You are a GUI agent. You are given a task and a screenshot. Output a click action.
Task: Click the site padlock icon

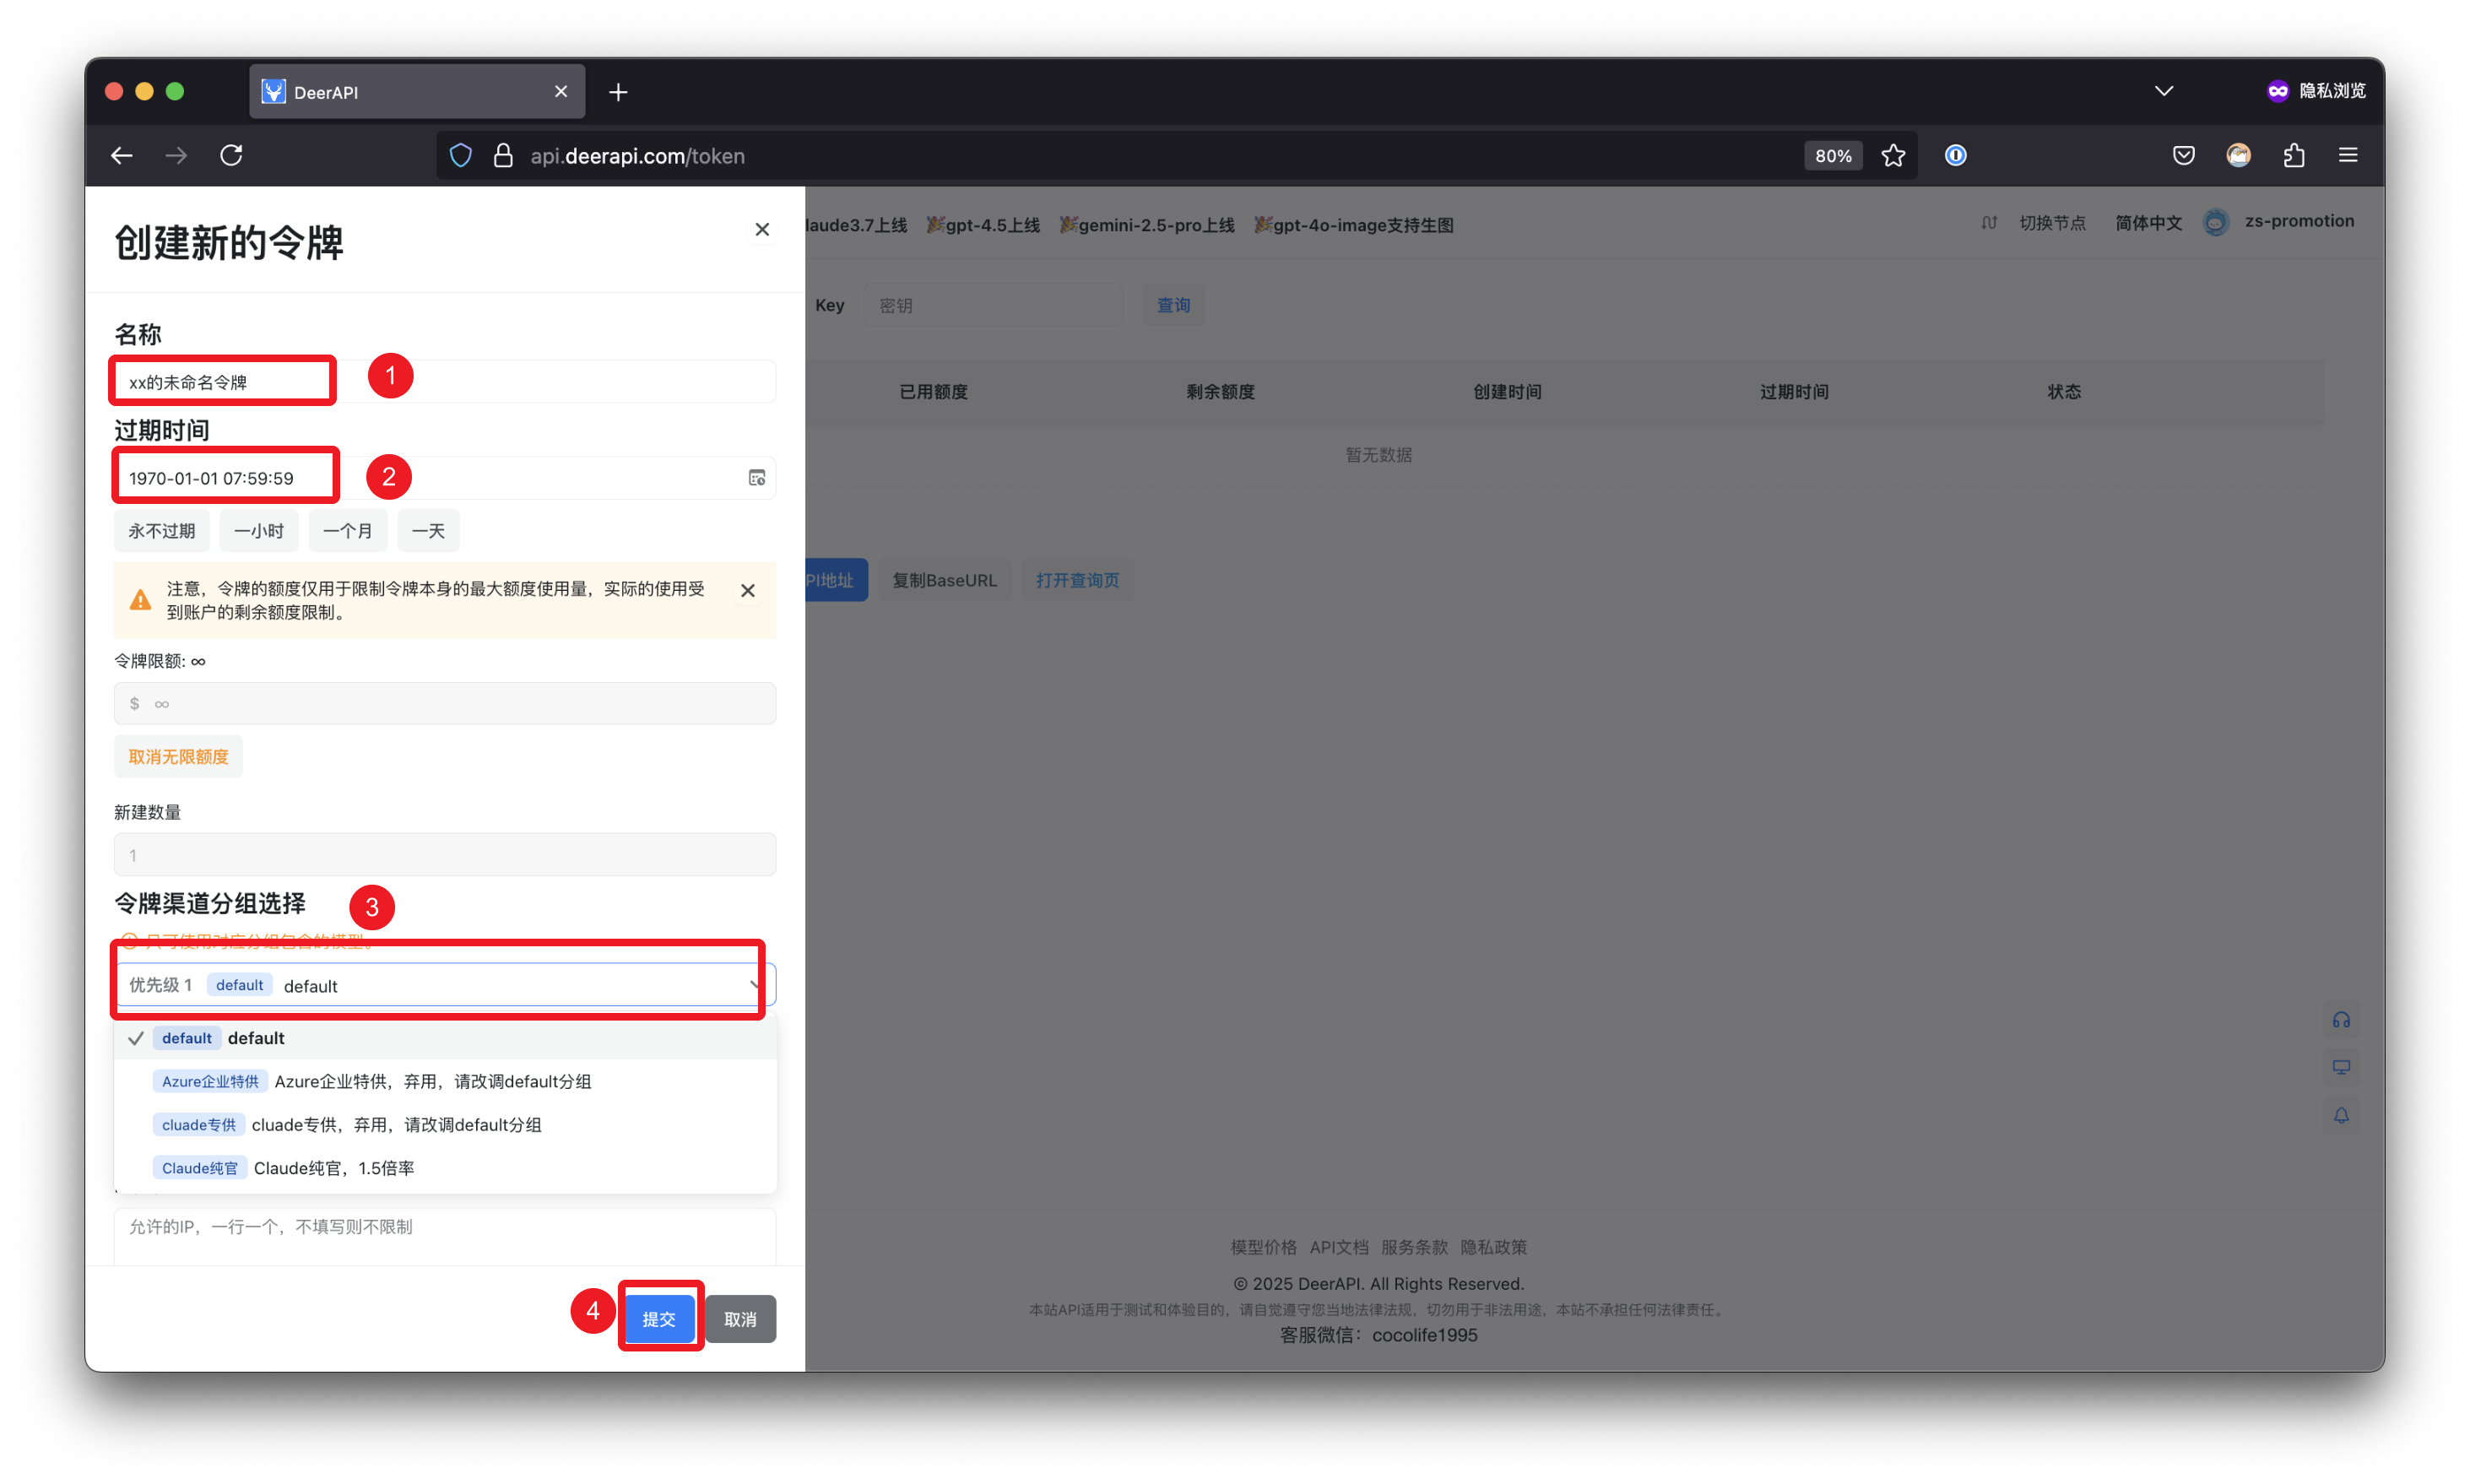point(503,155)
